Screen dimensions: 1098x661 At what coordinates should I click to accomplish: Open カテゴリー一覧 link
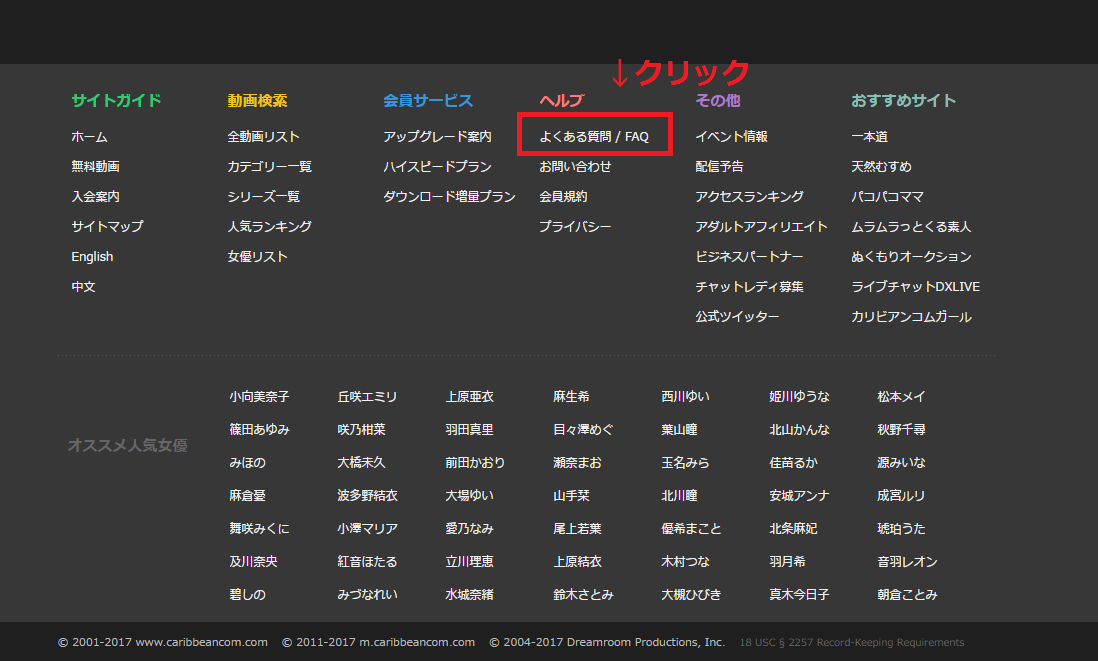tap(270, 167)
